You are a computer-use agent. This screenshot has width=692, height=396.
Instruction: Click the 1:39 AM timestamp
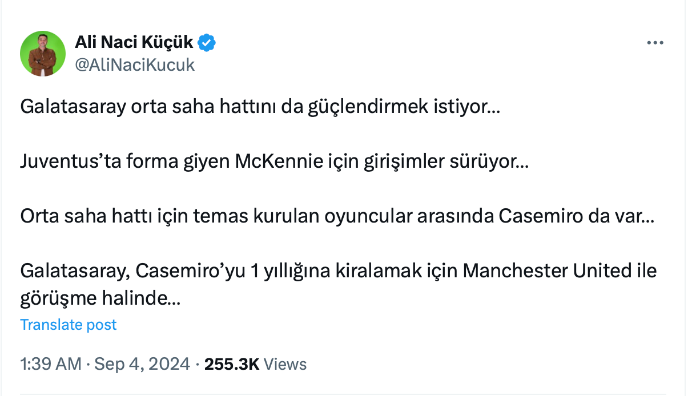51,364
